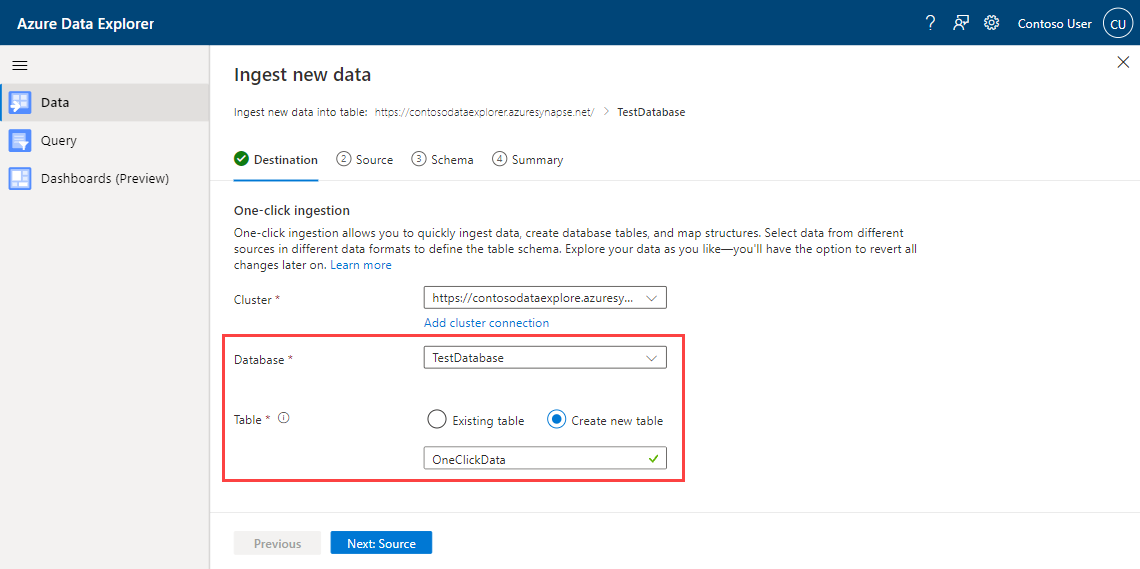Click the OneClickData table name field
This screenshot has width=1140, height=569.
pyautogui.click(x=545, y=459)
